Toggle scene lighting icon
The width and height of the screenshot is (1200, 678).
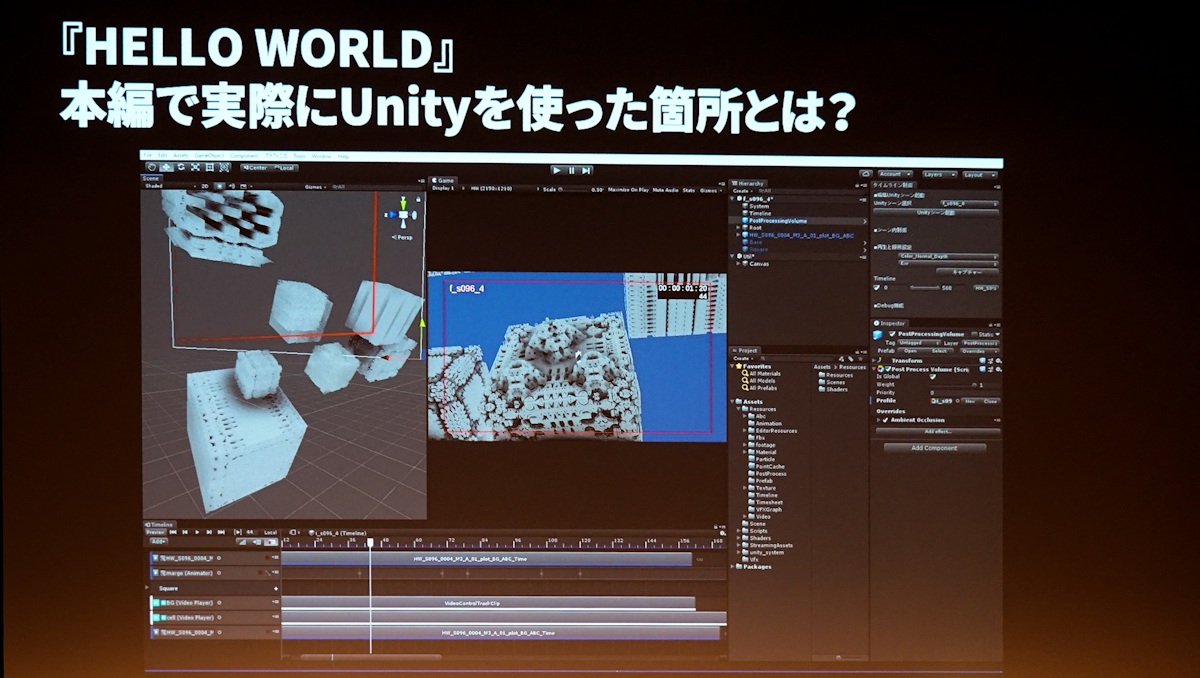(219, 186)
